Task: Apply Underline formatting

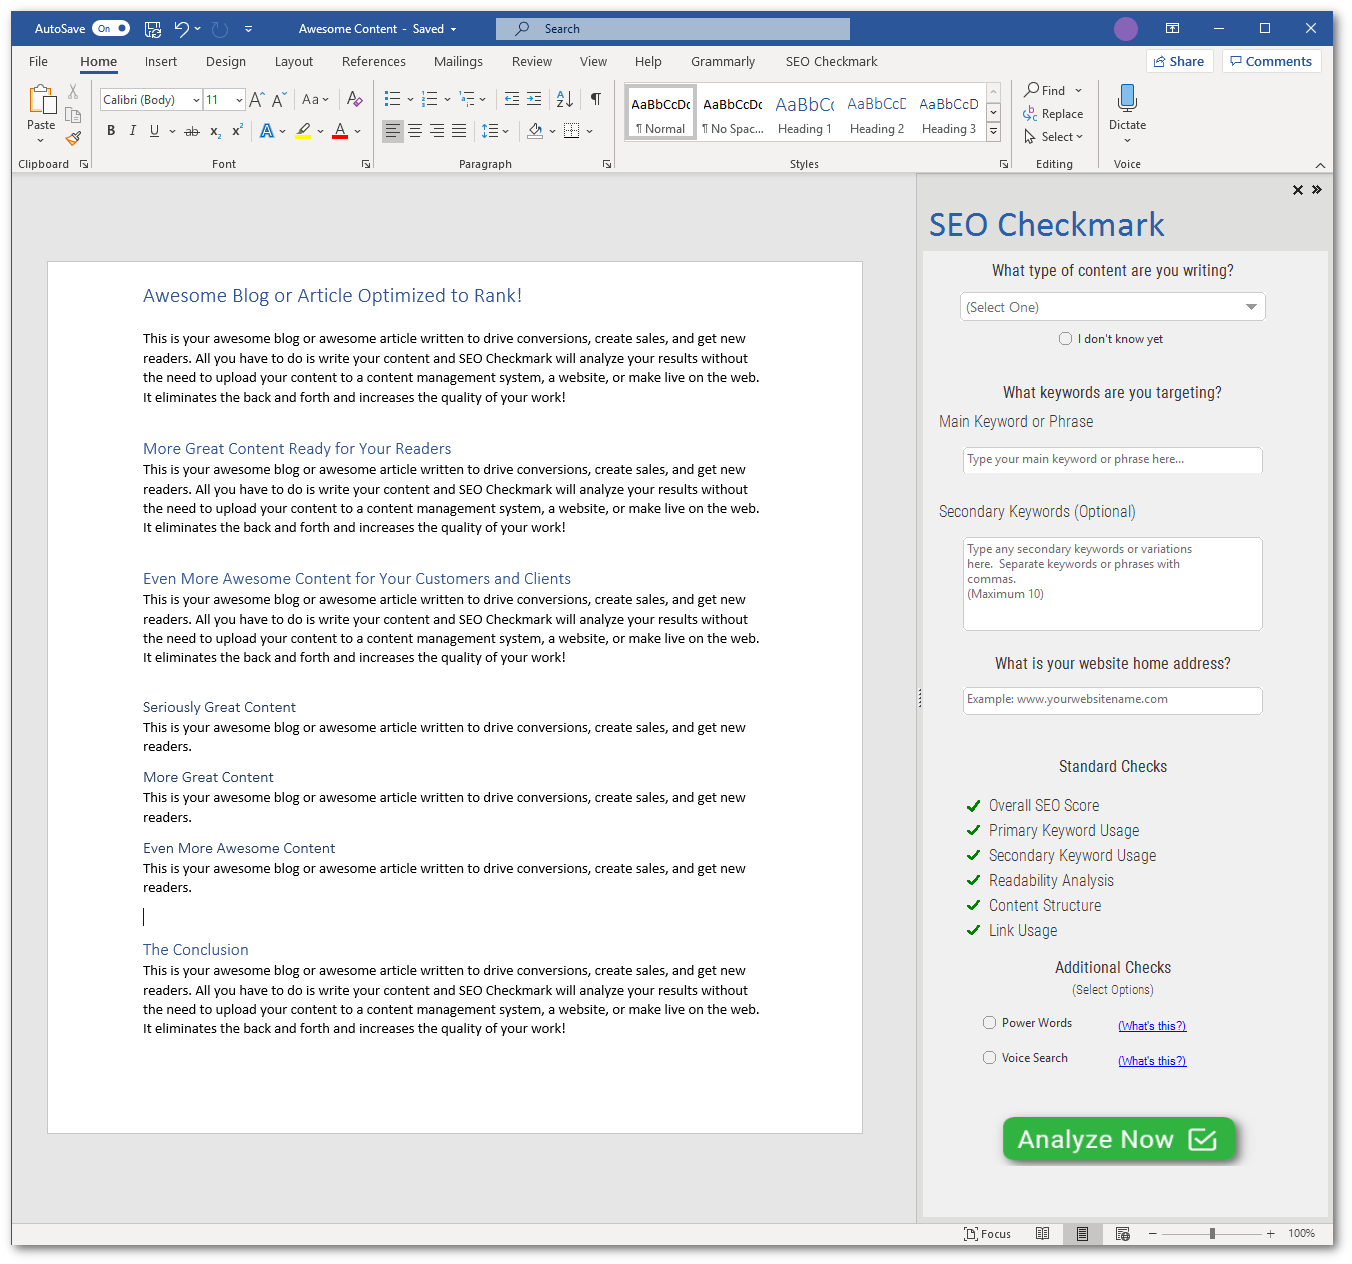Action: point(154,131)
